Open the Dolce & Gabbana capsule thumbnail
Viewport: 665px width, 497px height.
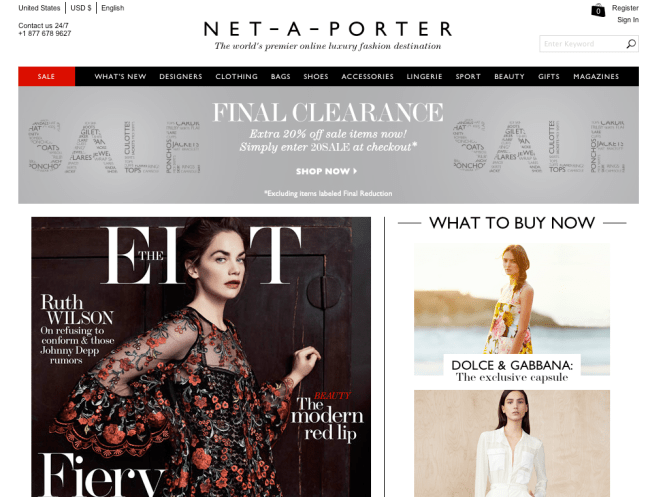click(x=512, y=310)
